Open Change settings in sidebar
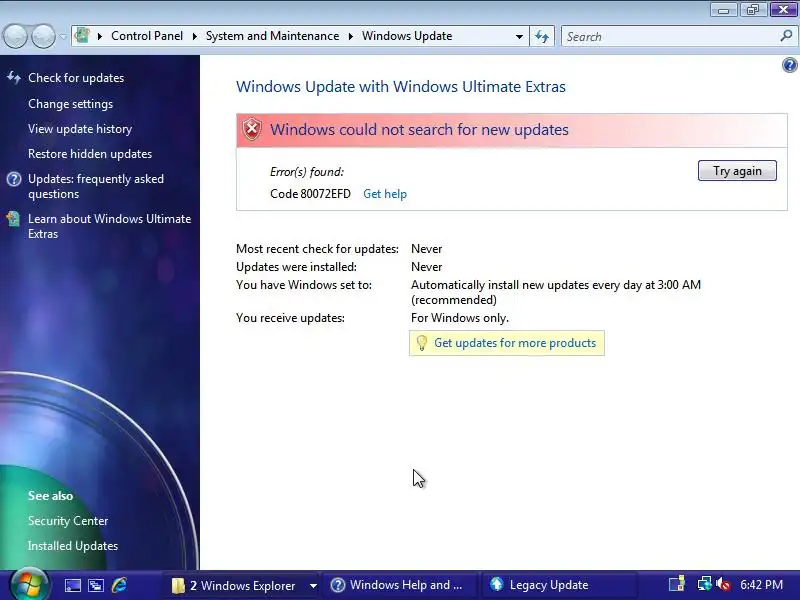Image resolution: width=800 pixels, height=600 pixels. pyautogui.click(x=70, y=104)
